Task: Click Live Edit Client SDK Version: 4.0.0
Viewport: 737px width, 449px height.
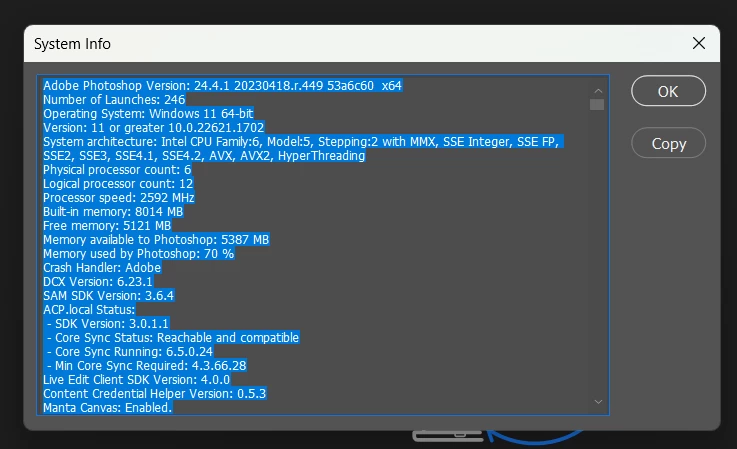Action: click(x=137, y=379)
